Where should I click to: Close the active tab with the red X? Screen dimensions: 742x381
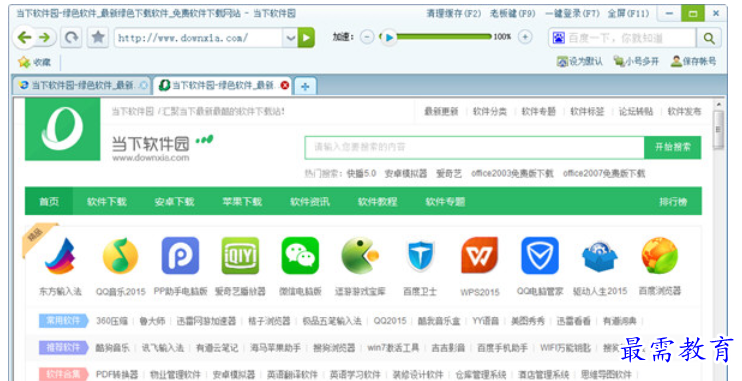285,85
